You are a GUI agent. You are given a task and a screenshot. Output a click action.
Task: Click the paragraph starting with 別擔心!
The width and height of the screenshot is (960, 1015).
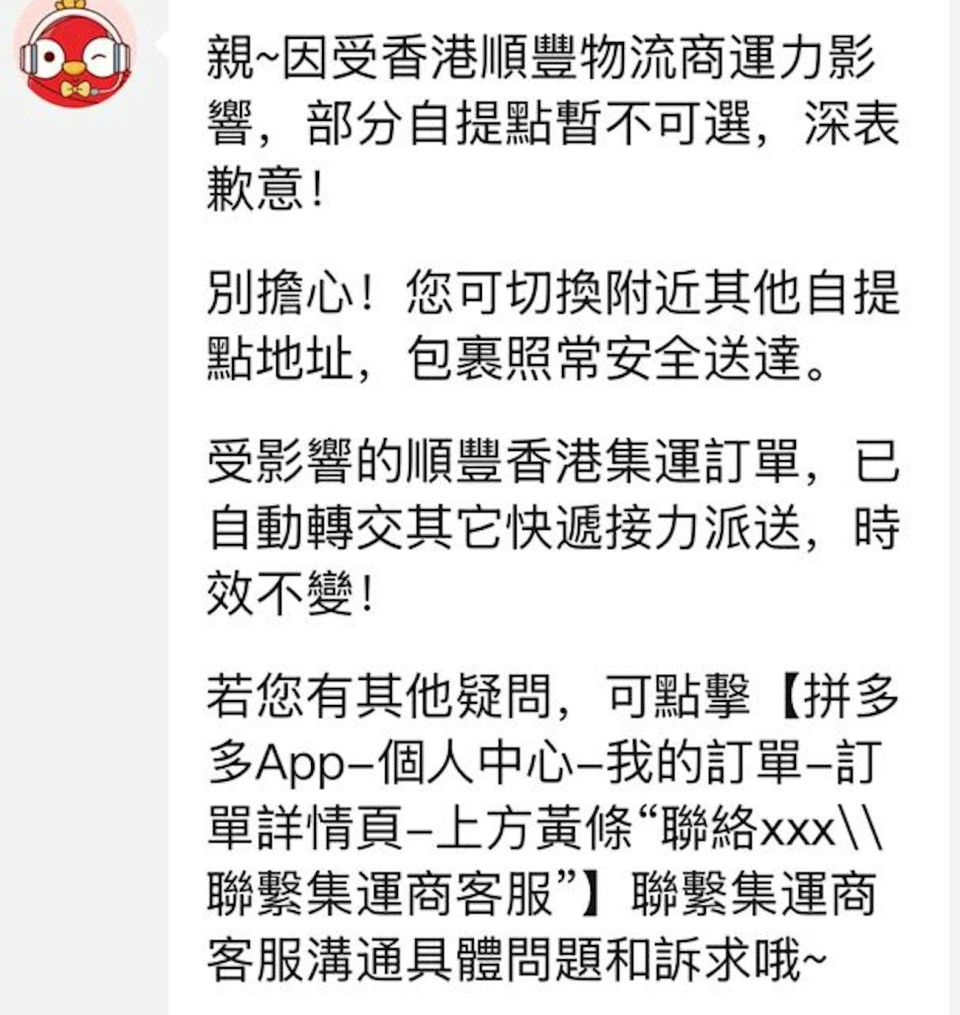(x=553, y=326)
